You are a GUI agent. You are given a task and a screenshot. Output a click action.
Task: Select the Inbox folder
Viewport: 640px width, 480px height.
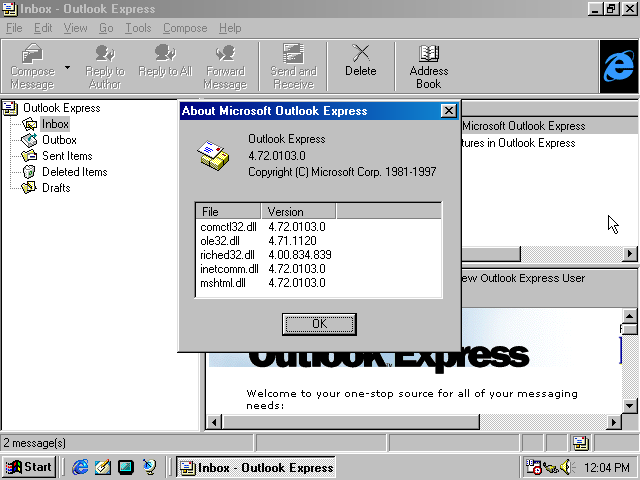pos(55,124)
